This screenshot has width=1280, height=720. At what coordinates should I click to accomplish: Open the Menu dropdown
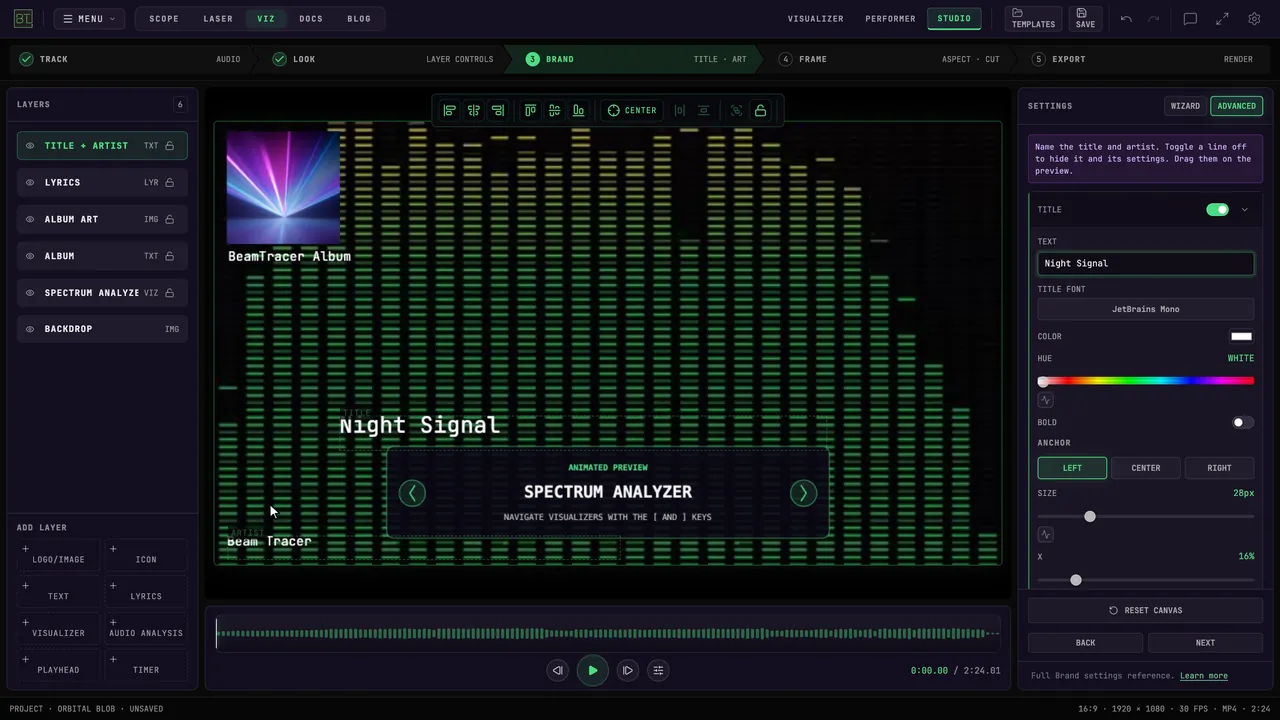[x=89, y=19]
